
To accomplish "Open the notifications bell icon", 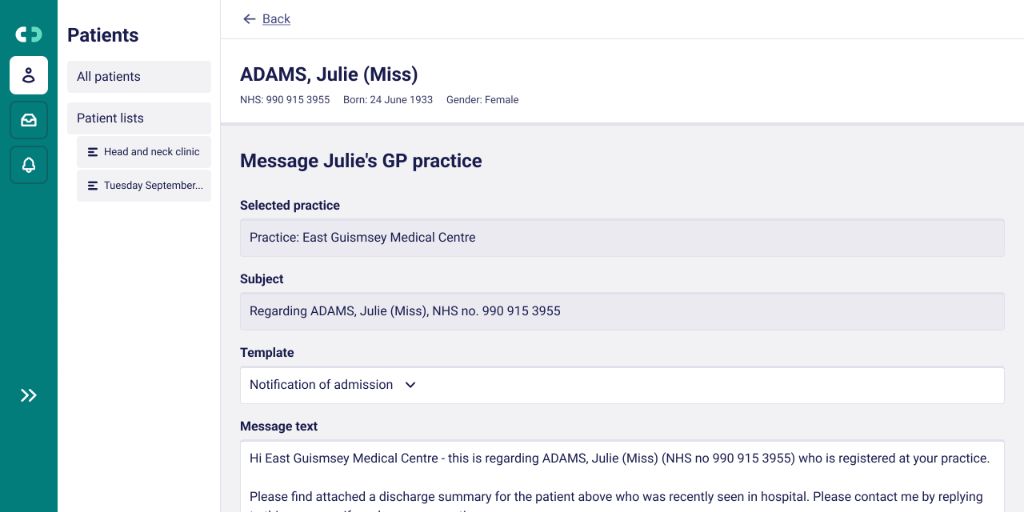I will tap(28, 165).
